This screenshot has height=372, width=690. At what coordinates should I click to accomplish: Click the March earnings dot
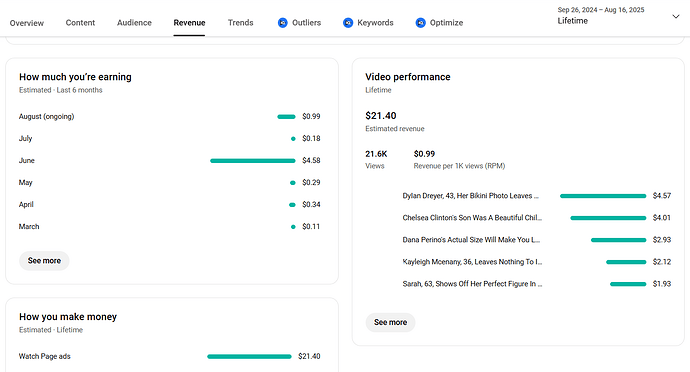(293, 227)
